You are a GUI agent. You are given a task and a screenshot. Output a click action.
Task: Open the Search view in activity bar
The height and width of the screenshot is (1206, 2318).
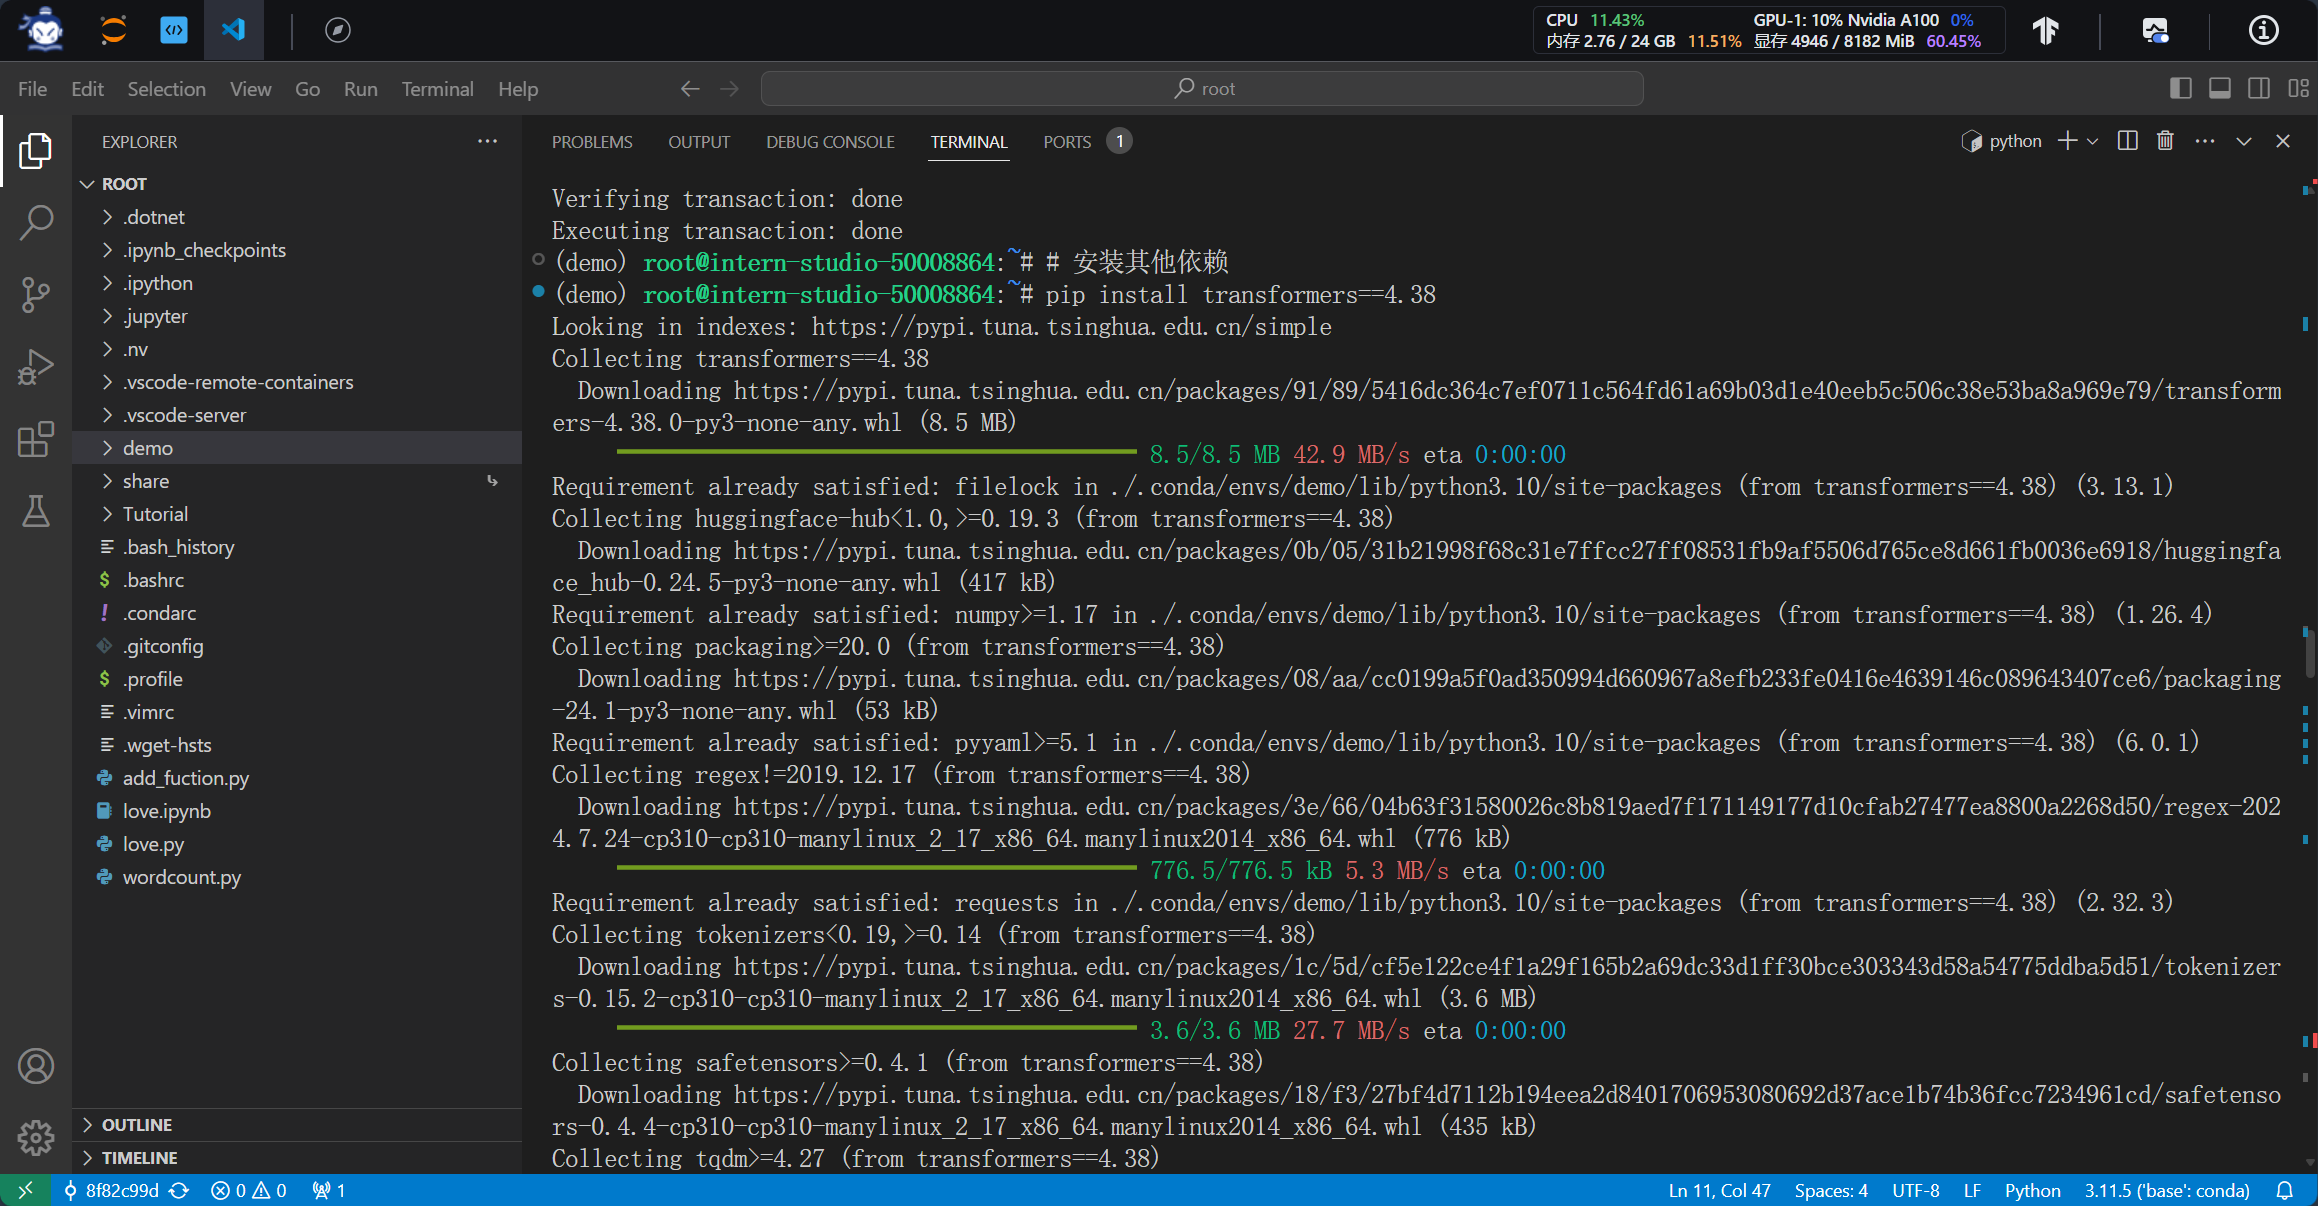click(36, 222)
